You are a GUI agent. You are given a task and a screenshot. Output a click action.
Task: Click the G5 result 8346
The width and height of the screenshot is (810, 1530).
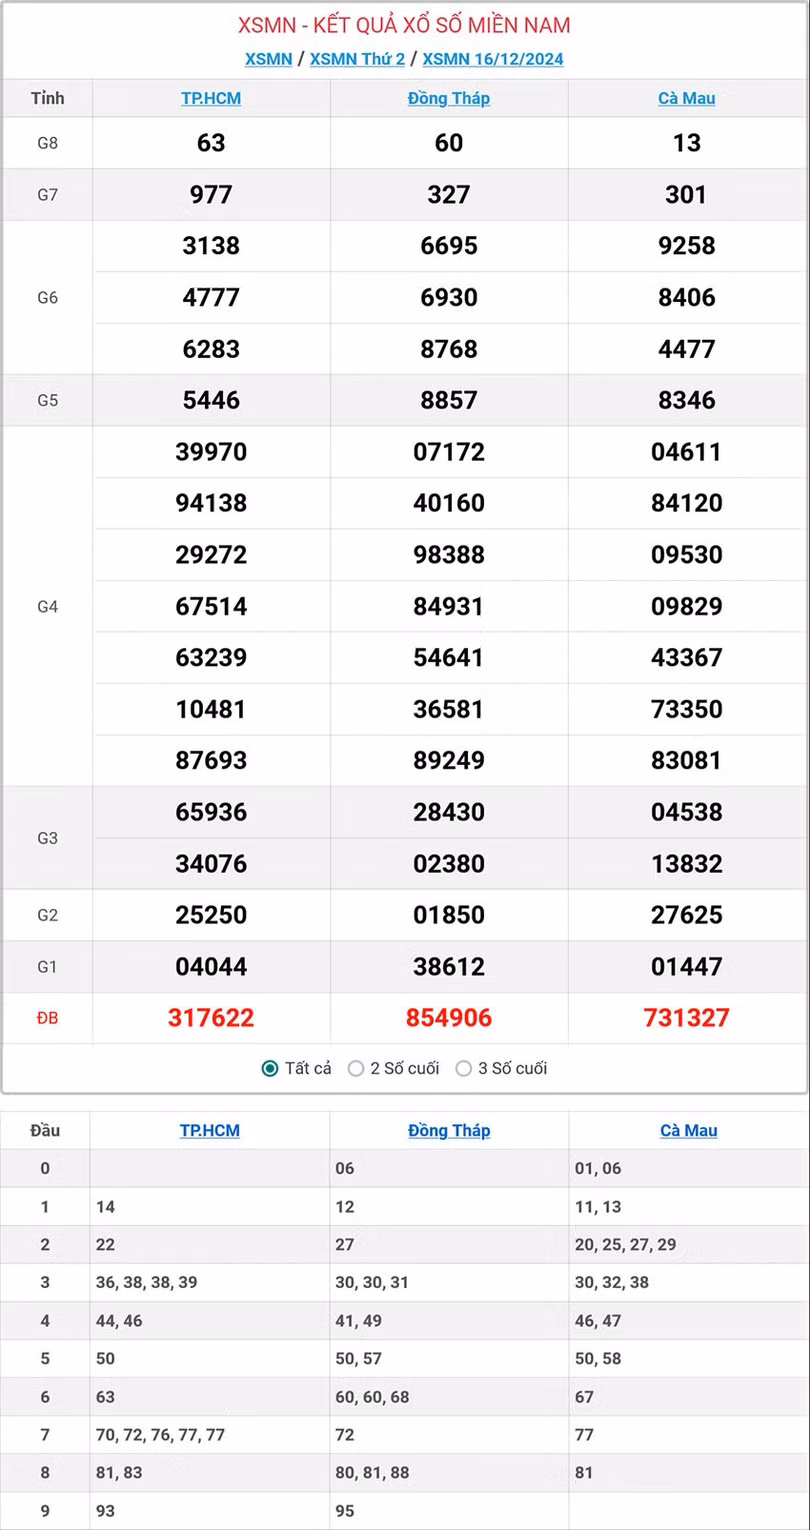coord(687,400)
